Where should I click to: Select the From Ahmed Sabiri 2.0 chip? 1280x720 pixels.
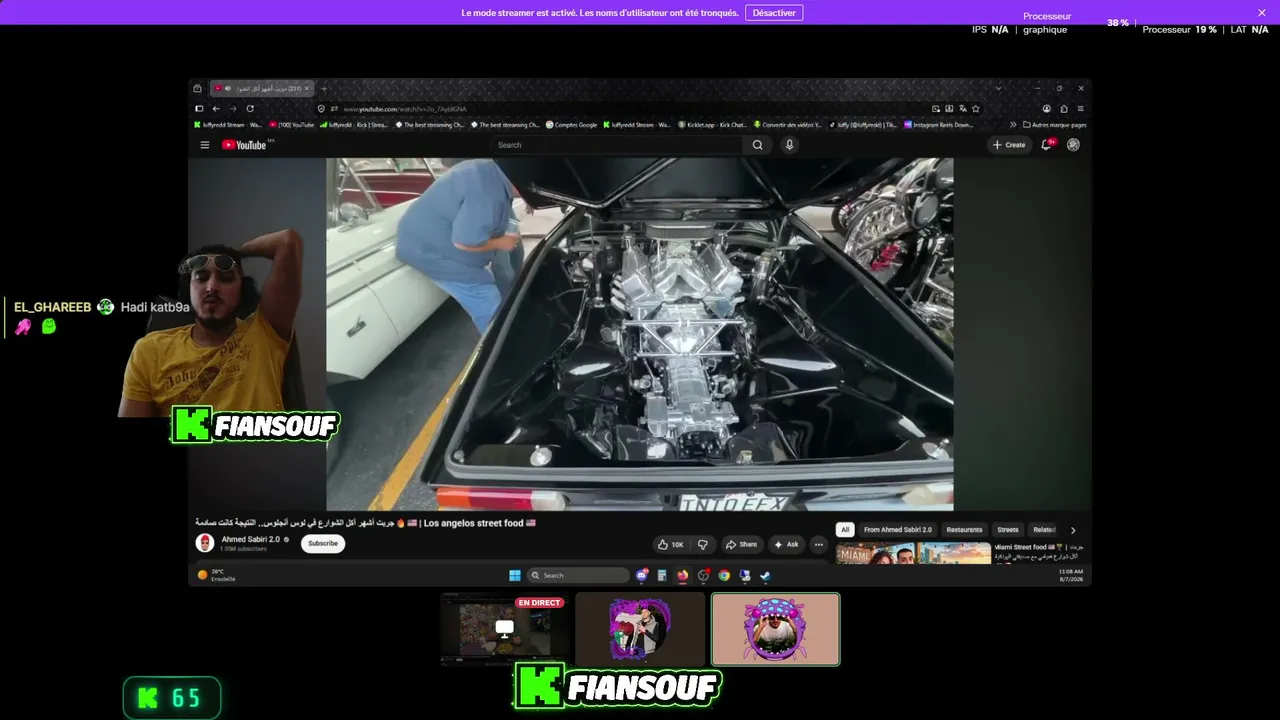pos(898,530)
